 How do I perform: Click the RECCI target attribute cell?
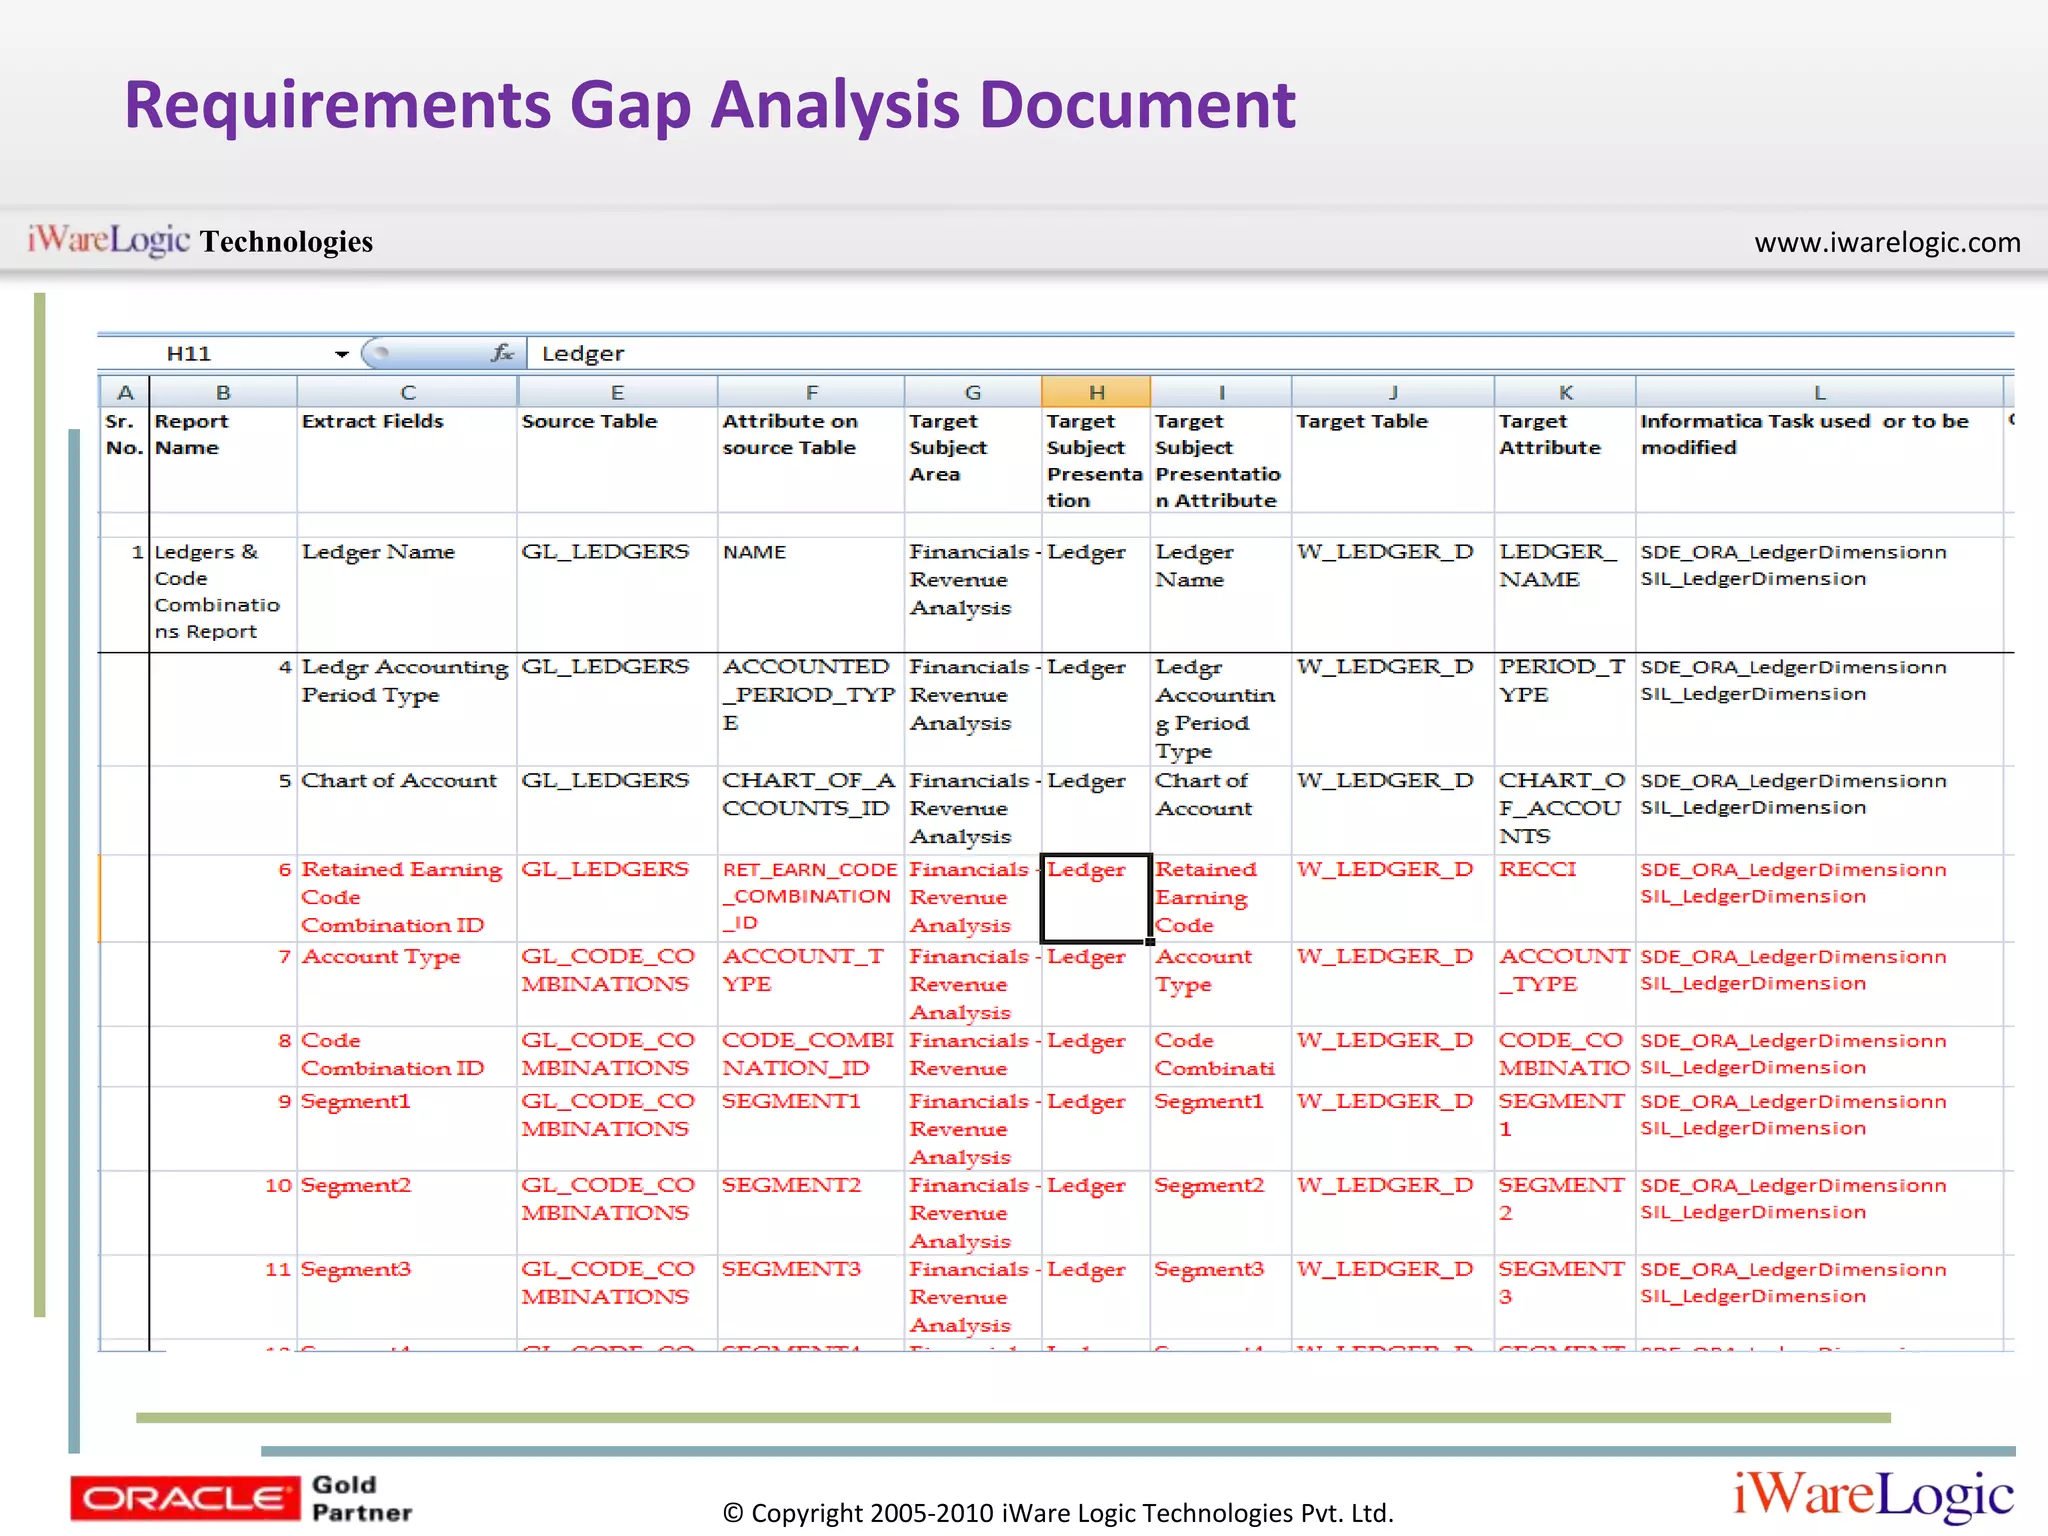[x=1565, y=898]
